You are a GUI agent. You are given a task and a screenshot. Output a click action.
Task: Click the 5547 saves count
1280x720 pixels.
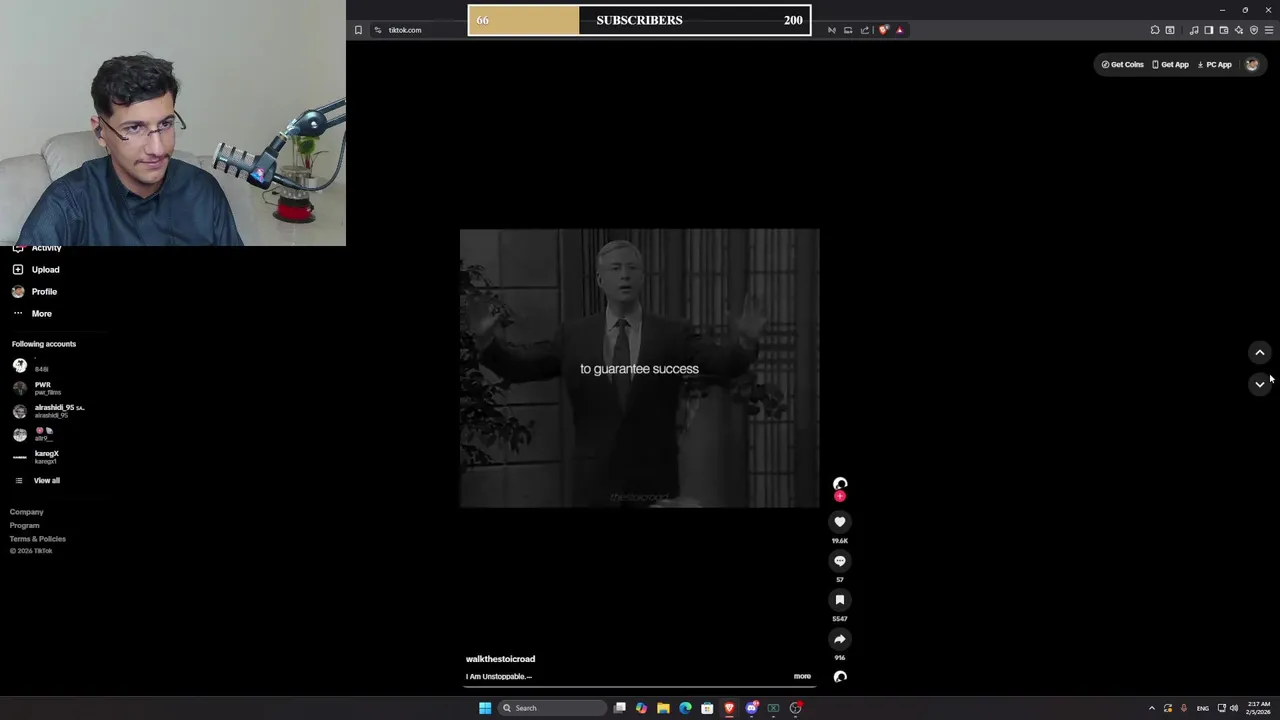pyautogui.click(x=840, y=619)
